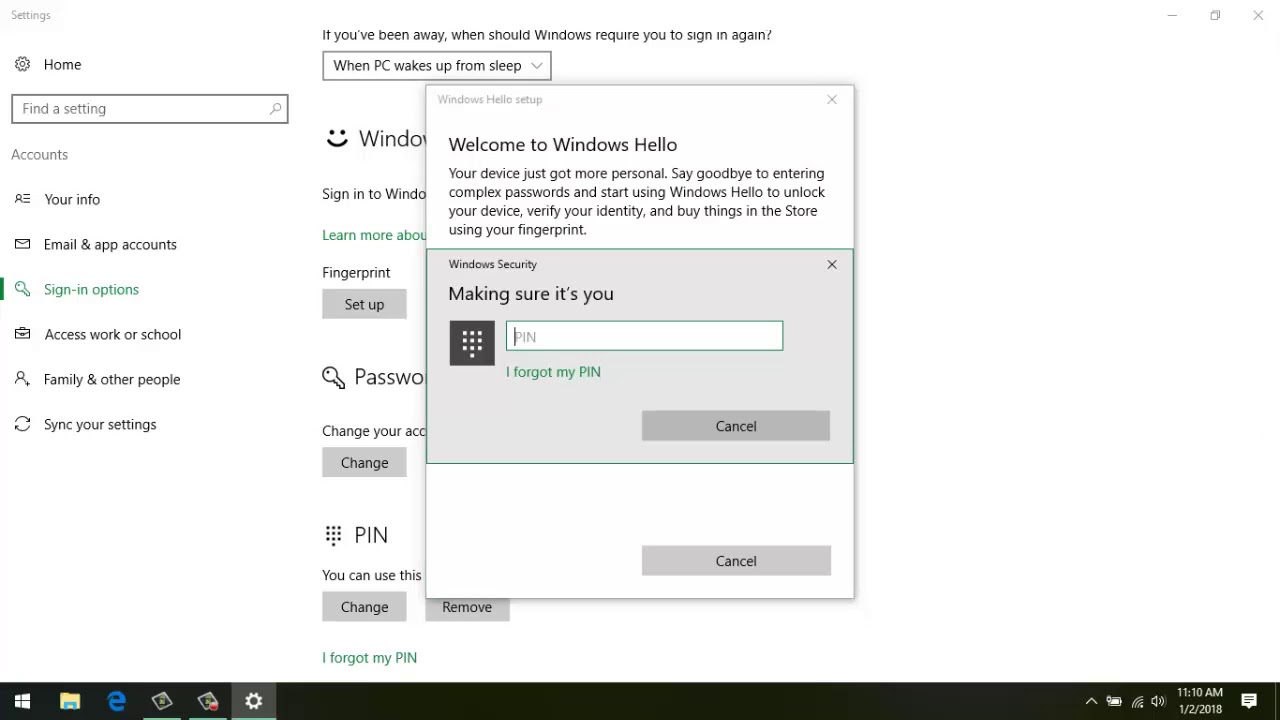Cancel the Windows Security PIN prompt

[736, 426]
